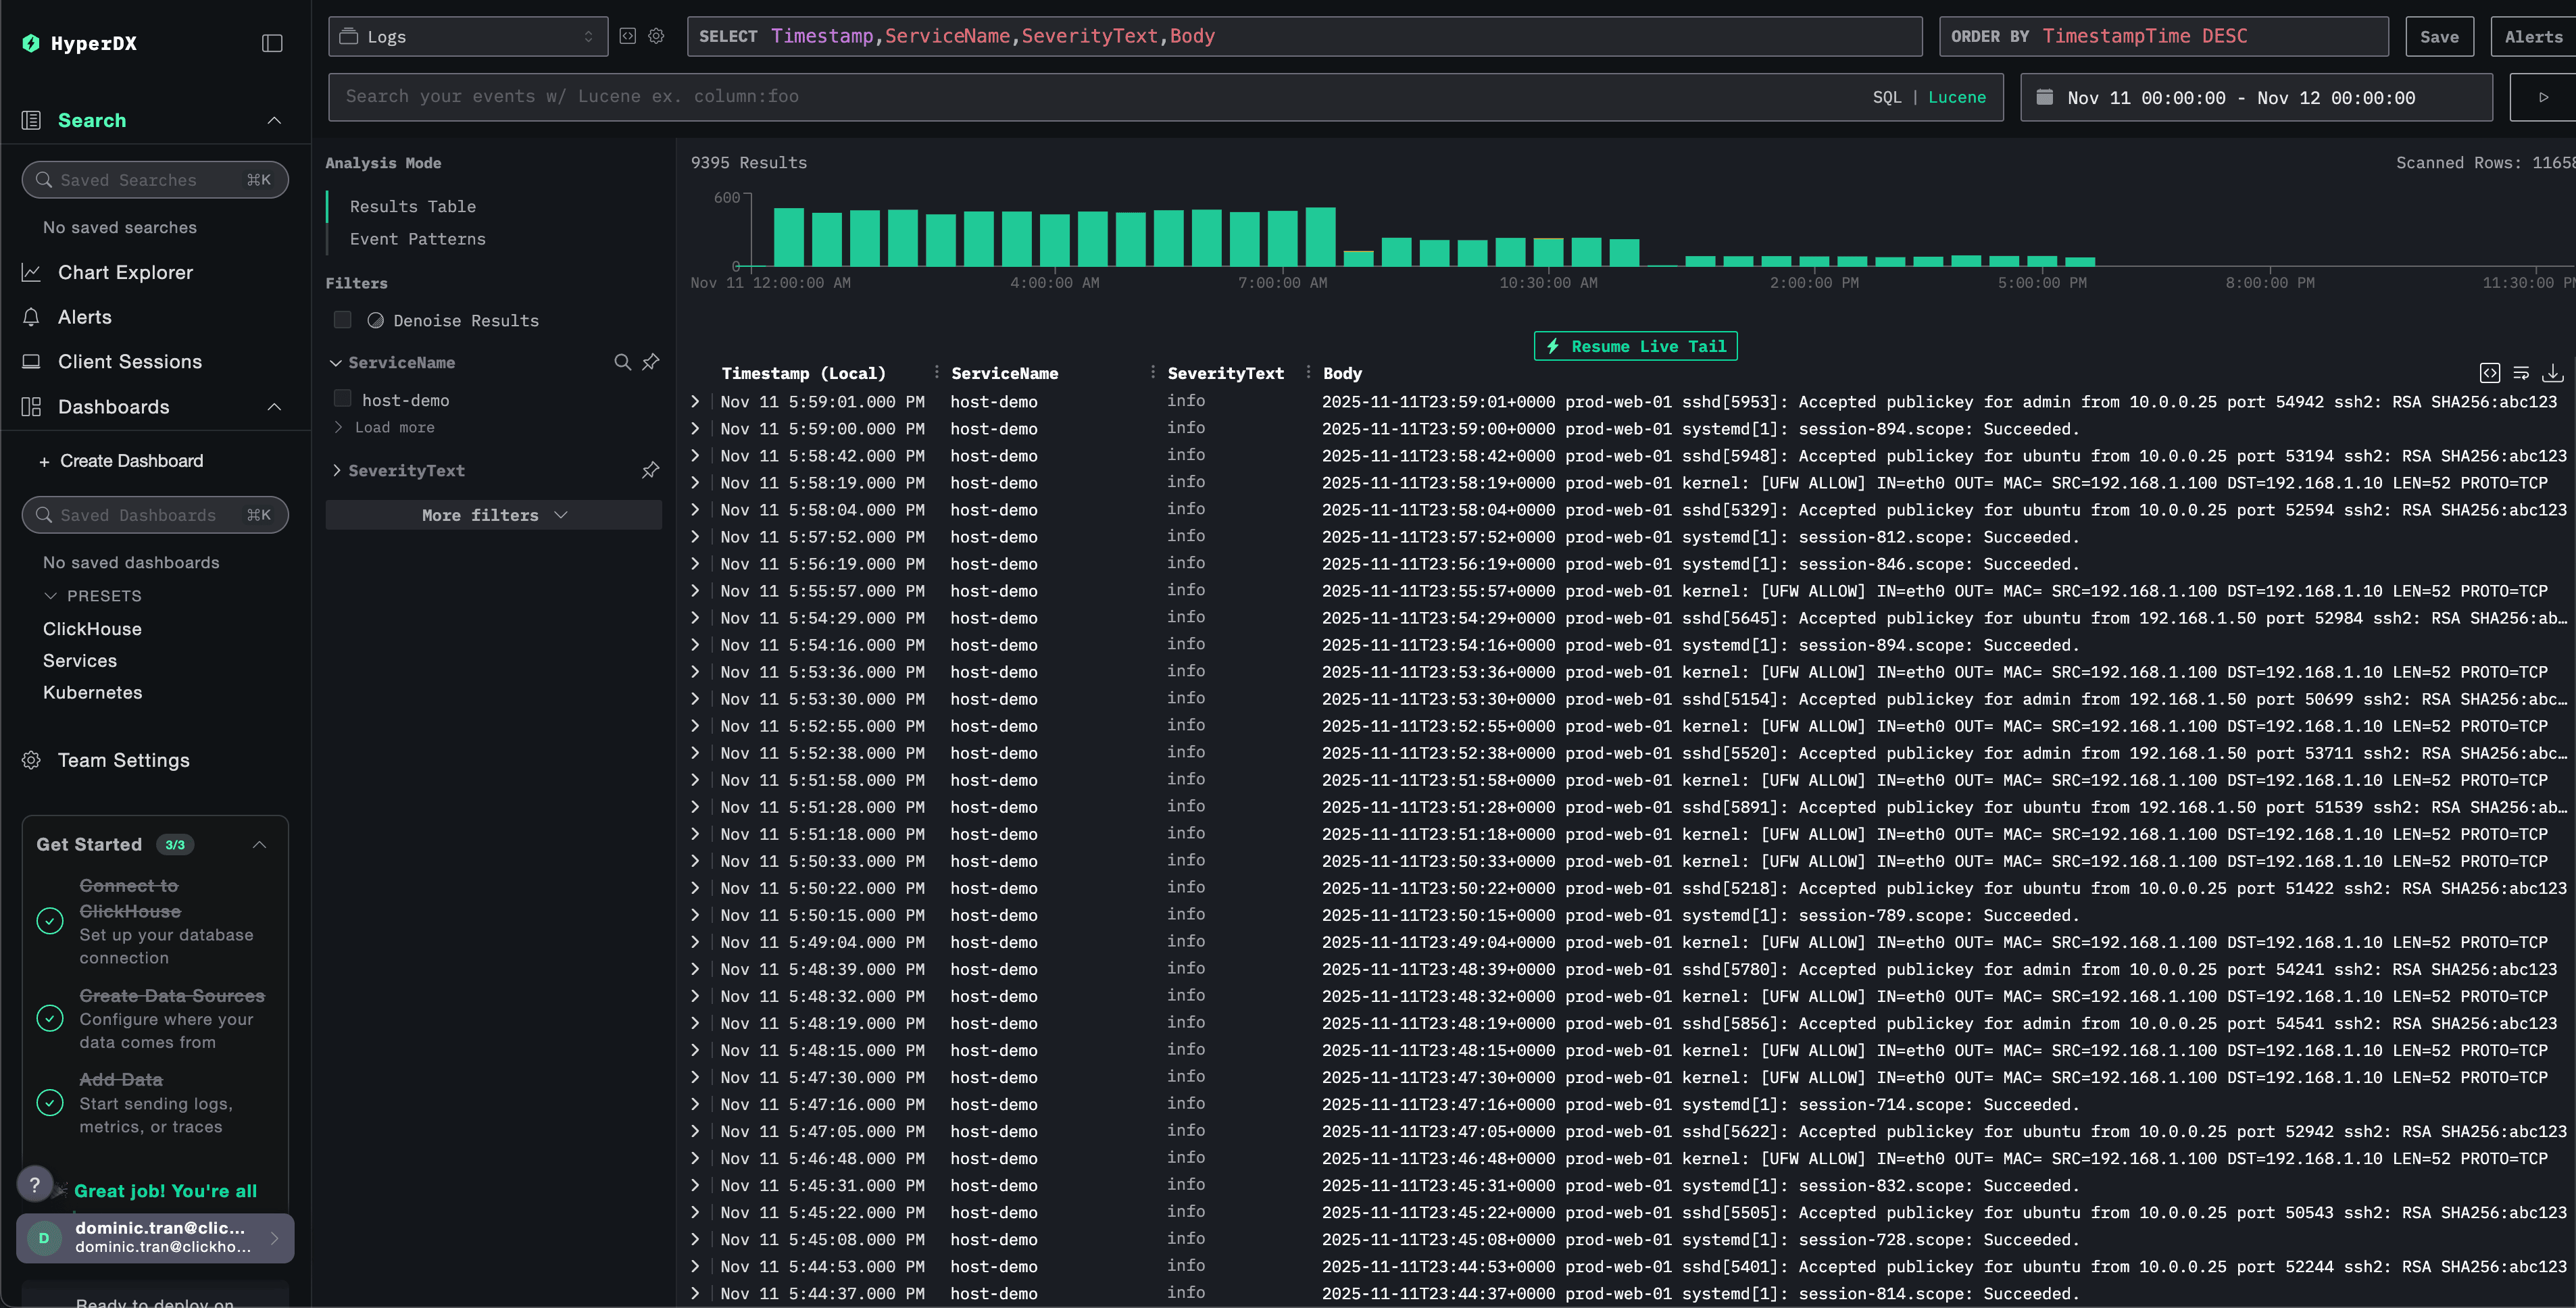The height and width of the screenshot is (1308, 2576).
Task: Open Chart Explorer page
Action: [125, 272]
